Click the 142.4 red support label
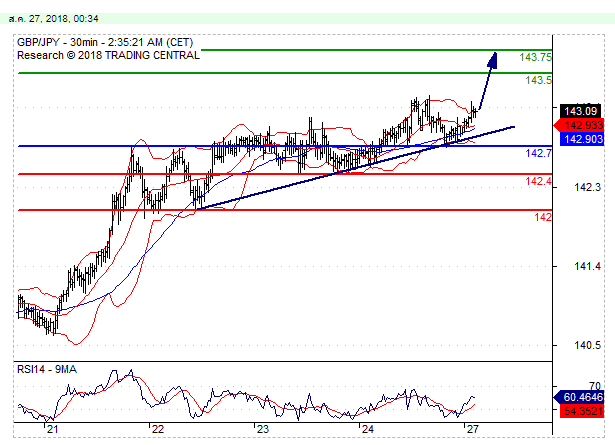 [538, 181]
